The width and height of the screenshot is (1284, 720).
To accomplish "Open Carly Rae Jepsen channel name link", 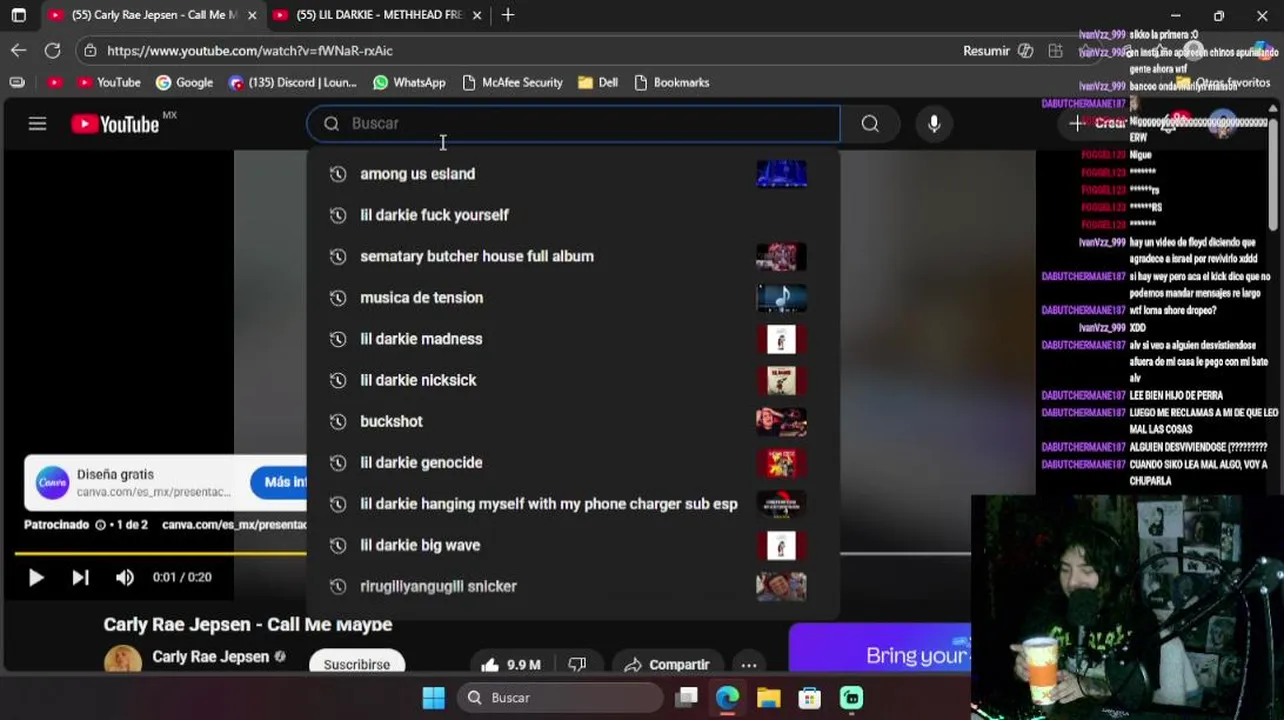I will pos(211,657).
